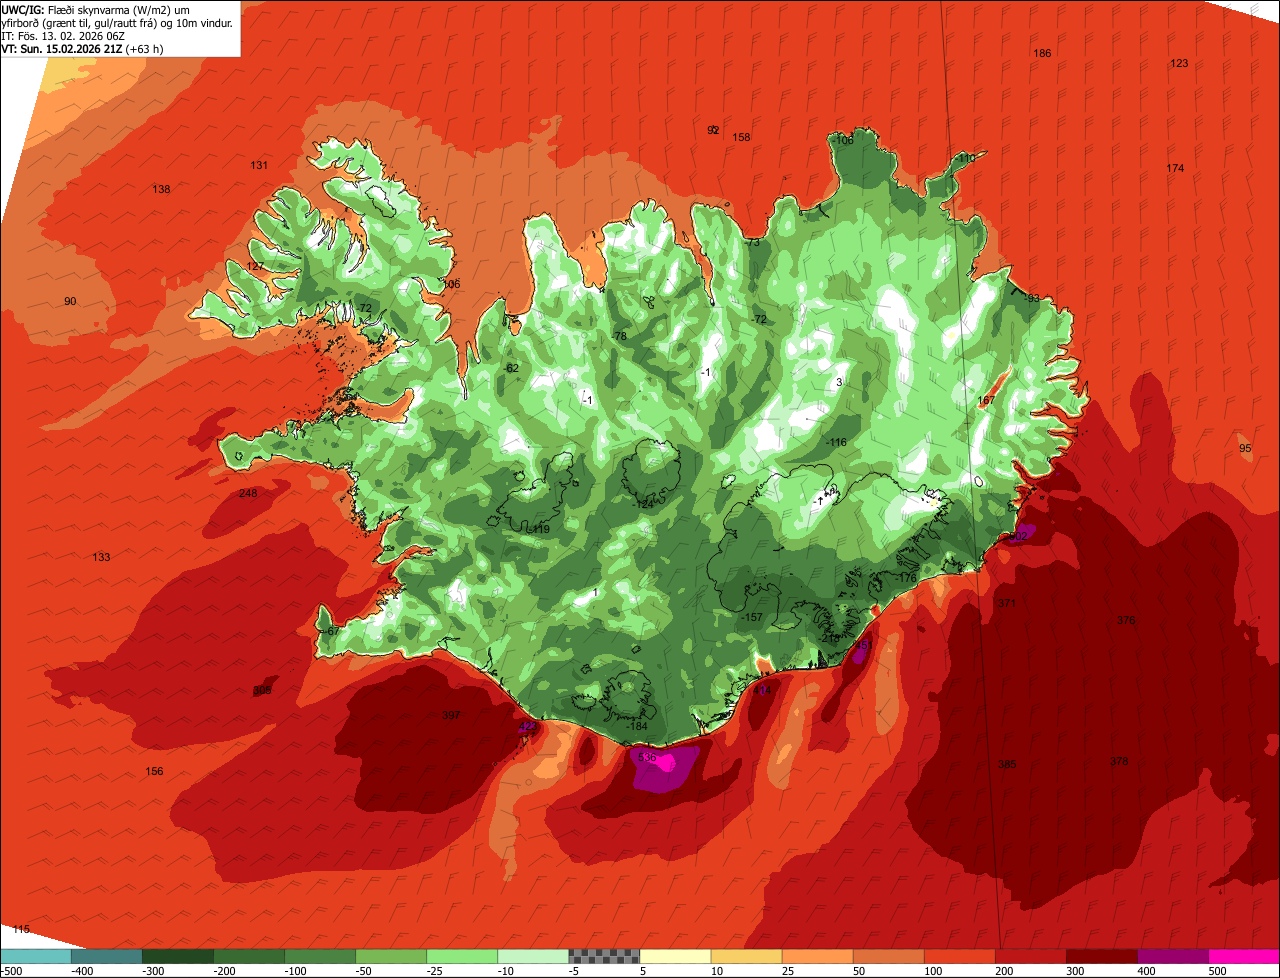Select the 138 value
The height and width of the screenshot is (978, 1280).
pos(161,189)
